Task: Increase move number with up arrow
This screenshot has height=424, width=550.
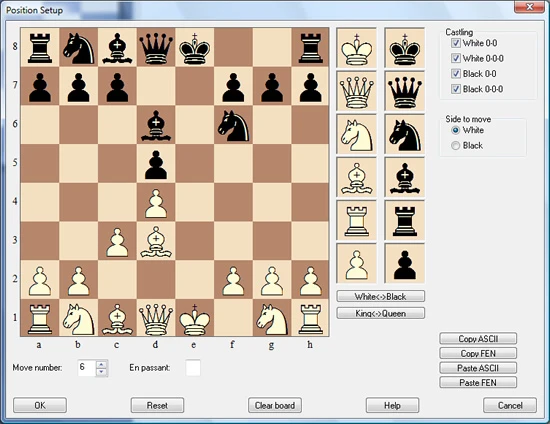Action: [x=101, y=364]
